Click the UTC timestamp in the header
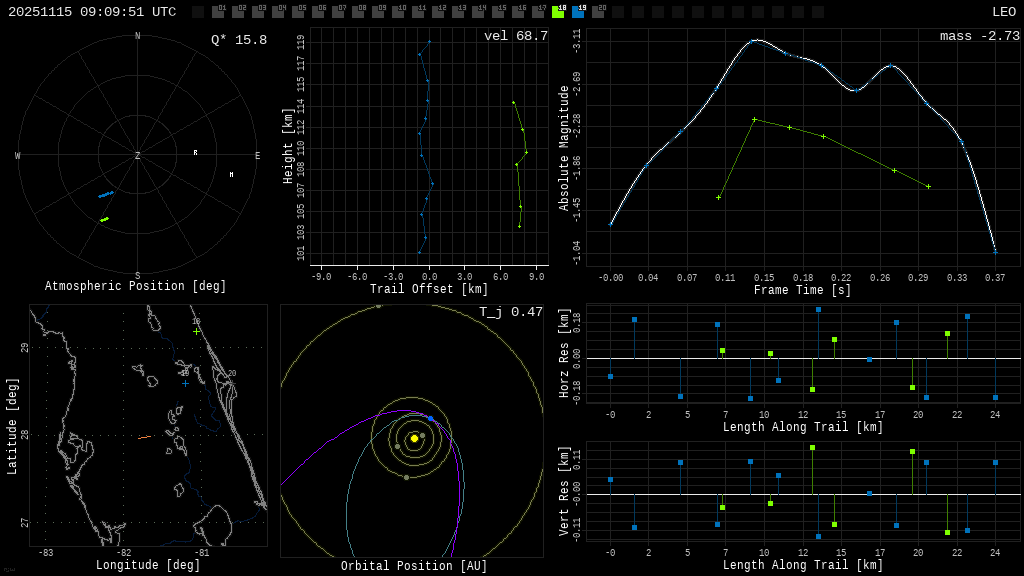 92,12
